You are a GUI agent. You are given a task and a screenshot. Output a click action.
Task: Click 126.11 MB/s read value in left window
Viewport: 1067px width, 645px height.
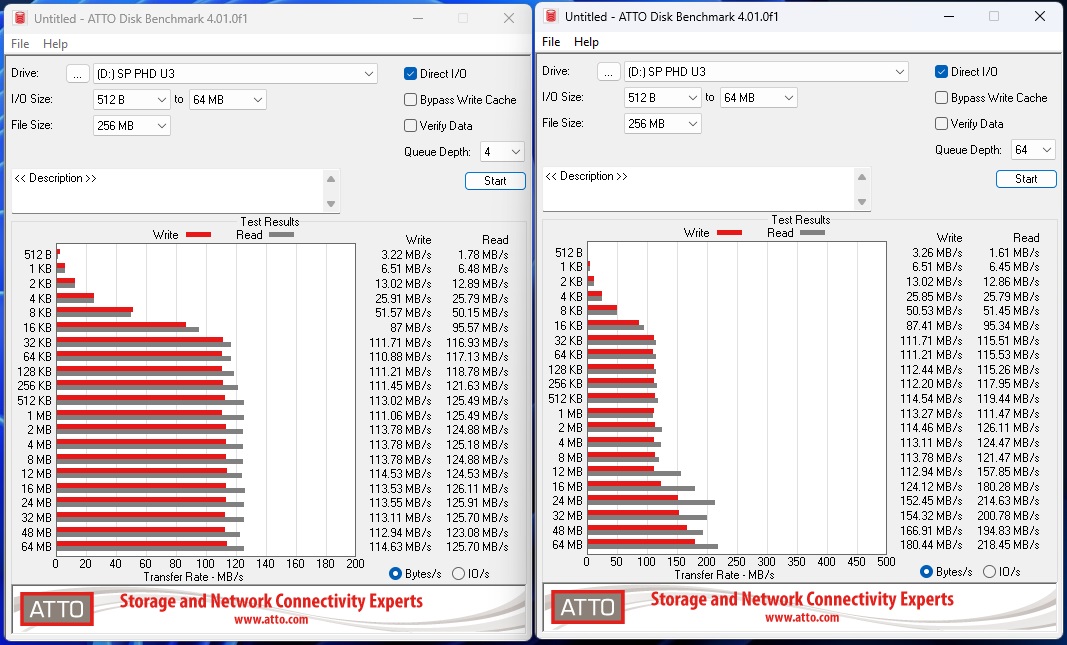point(477,489)
